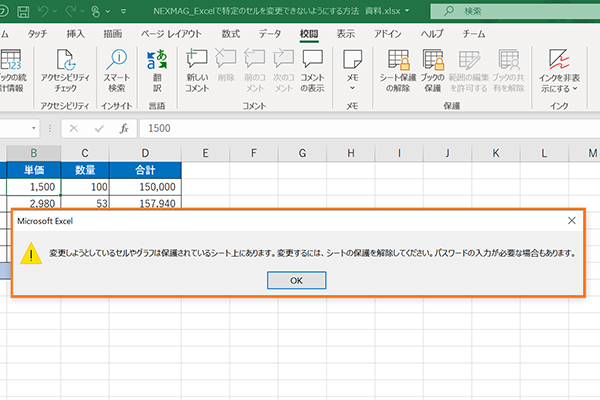Click the Workbook Statistics (ブックの統計情報) icon
Viewport: 600px width, 400px height.
tap(12, 68)
